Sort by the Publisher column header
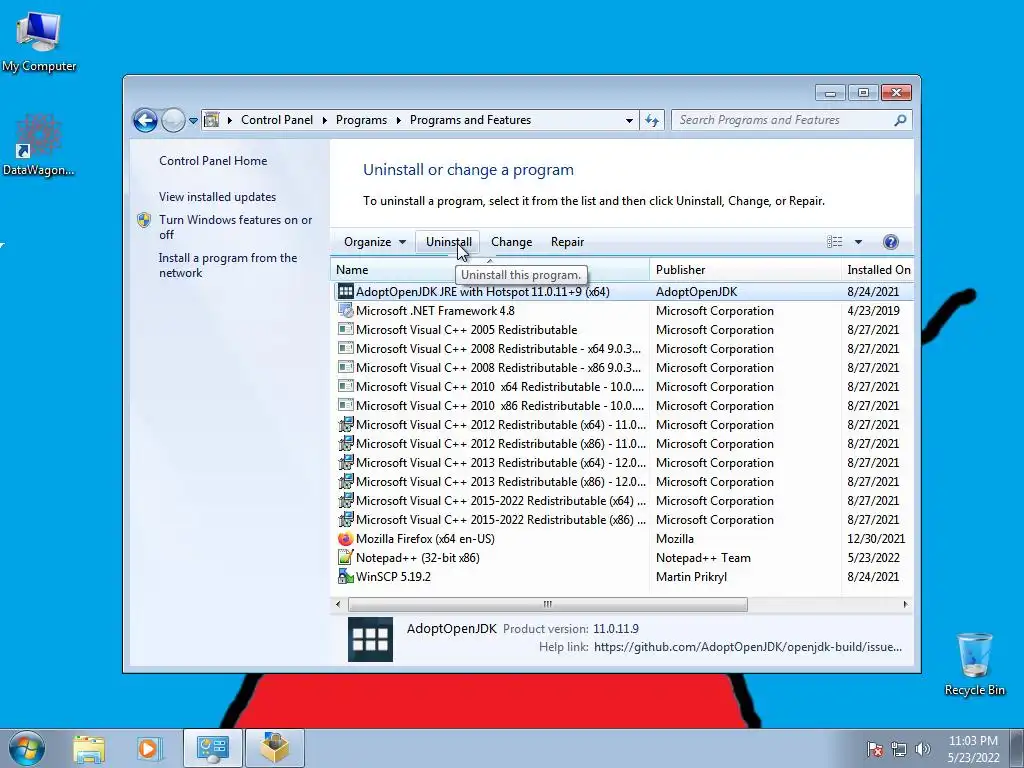Screen dimensions: 1024x768 (x=745, y=270)
